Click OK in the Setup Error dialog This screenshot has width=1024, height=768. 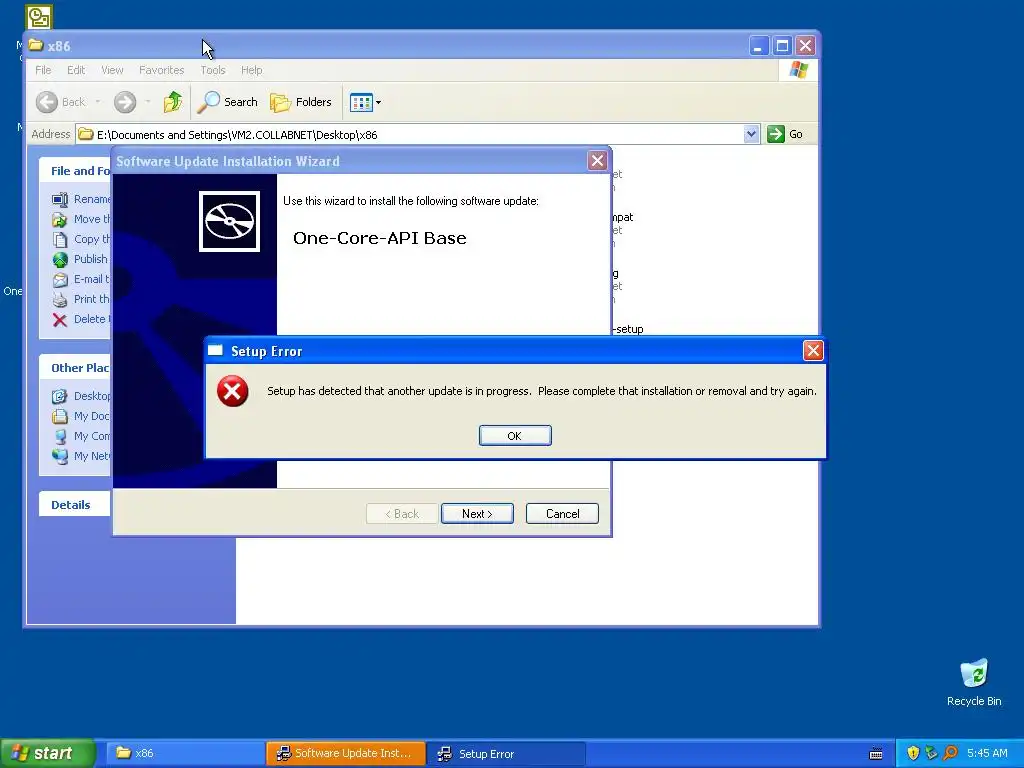tap(515, 436)
